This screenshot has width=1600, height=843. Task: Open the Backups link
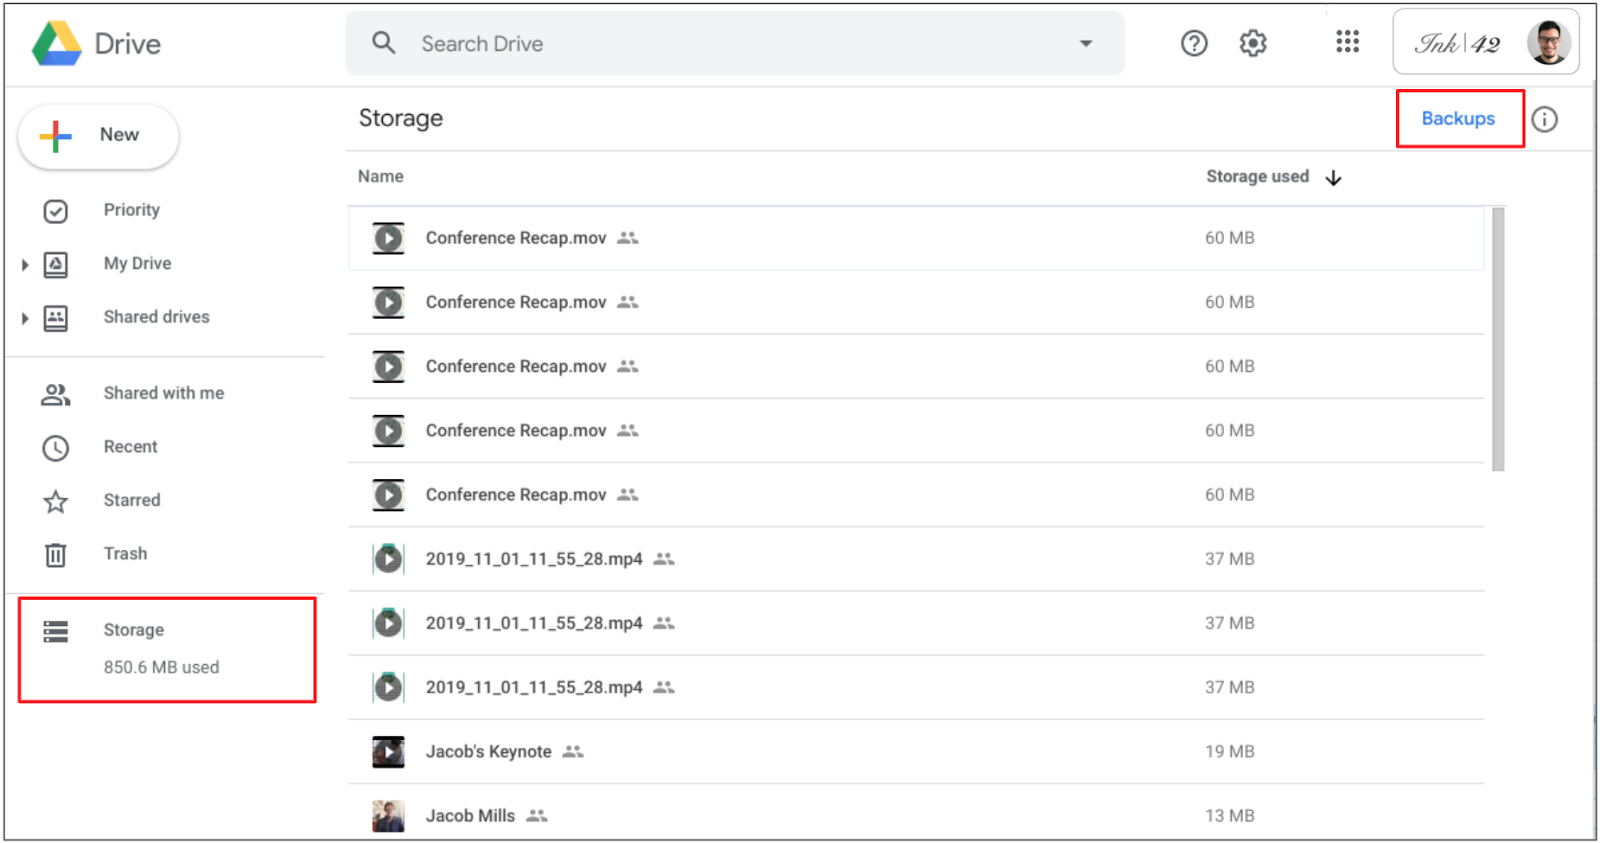(x=1458, y=119)
